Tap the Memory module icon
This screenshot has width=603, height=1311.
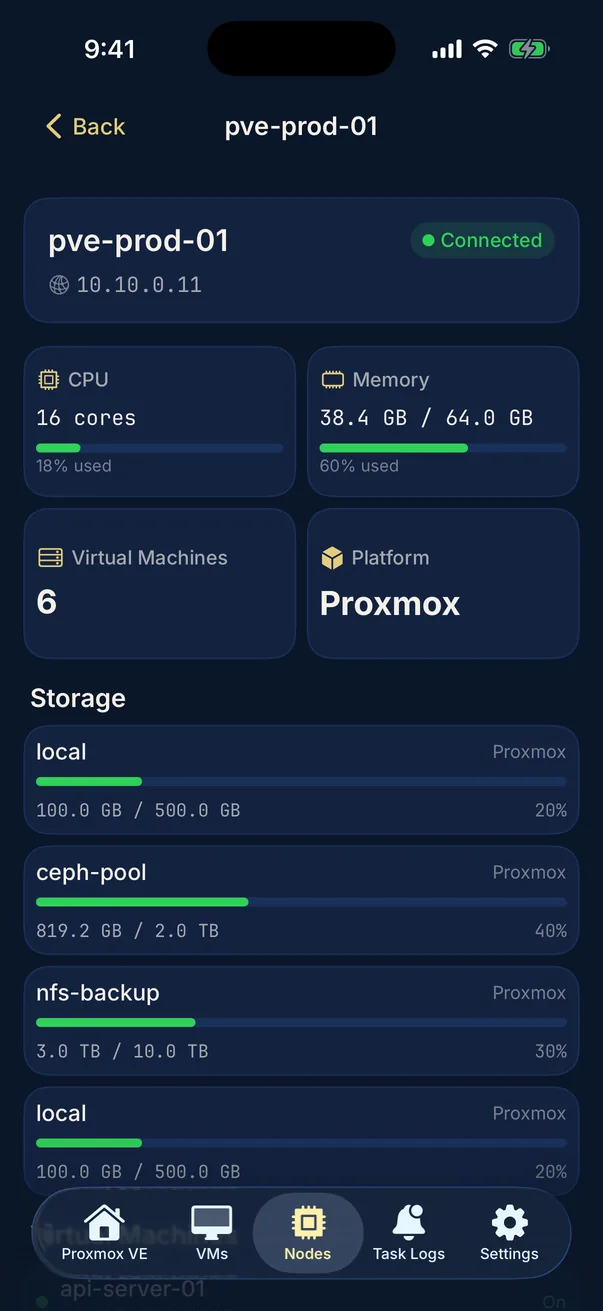pos(332,380)
